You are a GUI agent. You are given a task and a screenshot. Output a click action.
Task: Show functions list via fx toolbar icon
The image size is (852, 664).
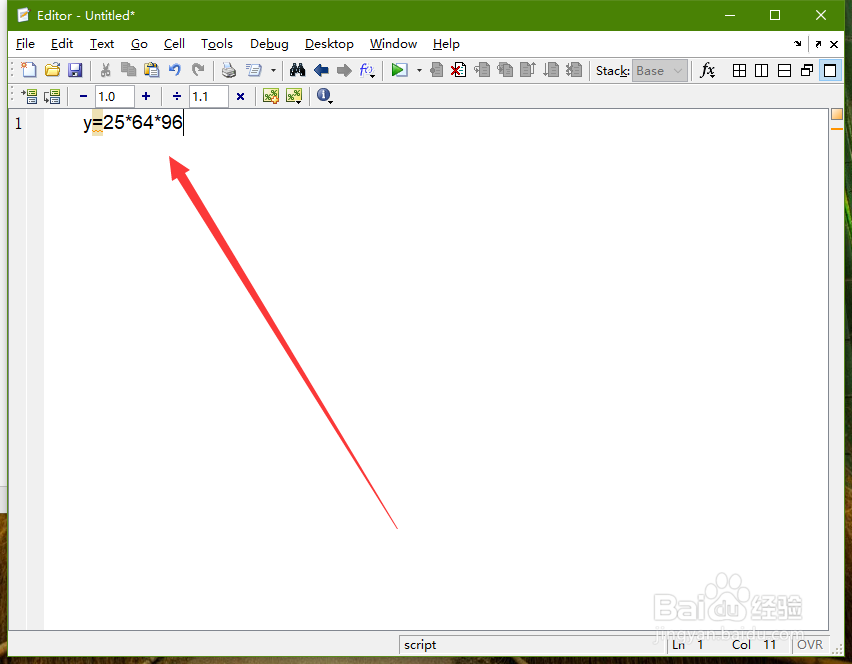[367, 70]
